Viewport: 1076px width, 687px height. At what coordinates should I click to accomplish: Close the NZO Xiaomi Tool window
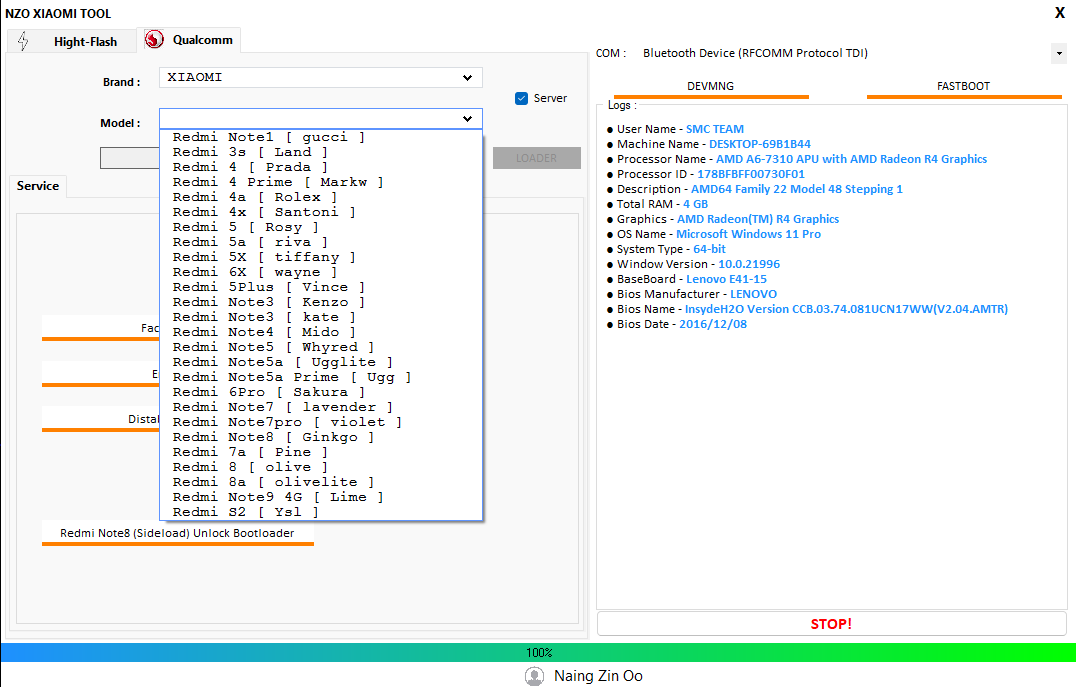click(1060, 13)
